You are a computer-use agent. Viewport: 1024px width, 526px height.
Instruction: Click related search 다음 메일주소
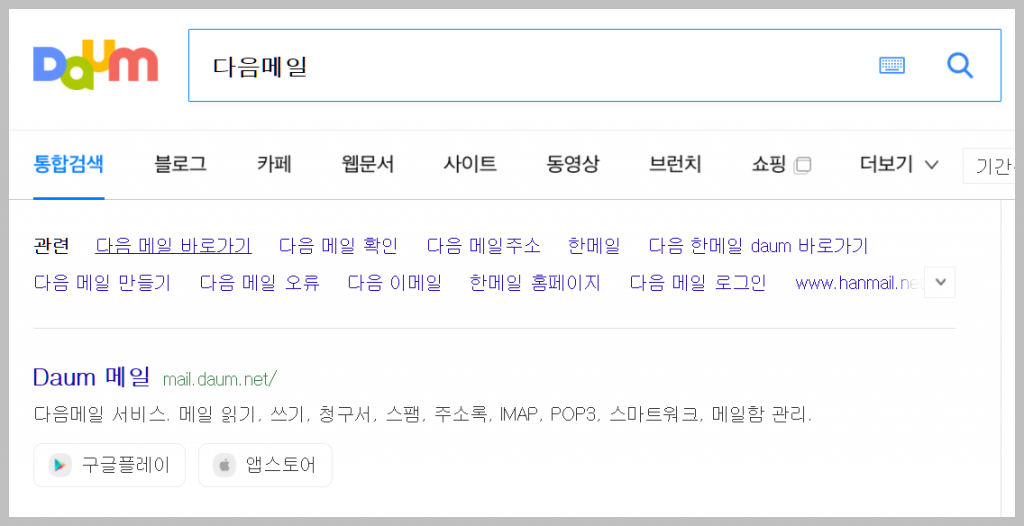point(483,246)
